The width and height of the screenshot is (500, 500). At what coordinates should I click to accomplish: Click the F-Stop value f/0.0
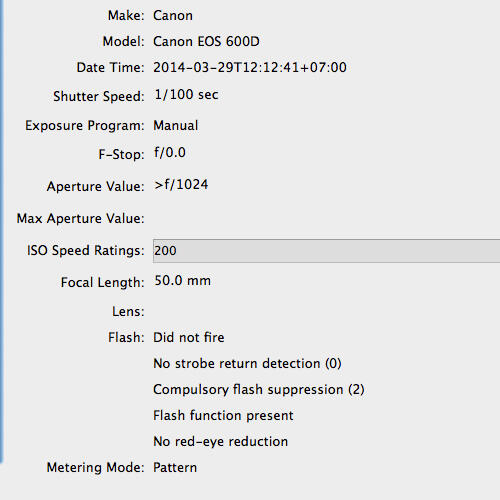coord(170,153)
